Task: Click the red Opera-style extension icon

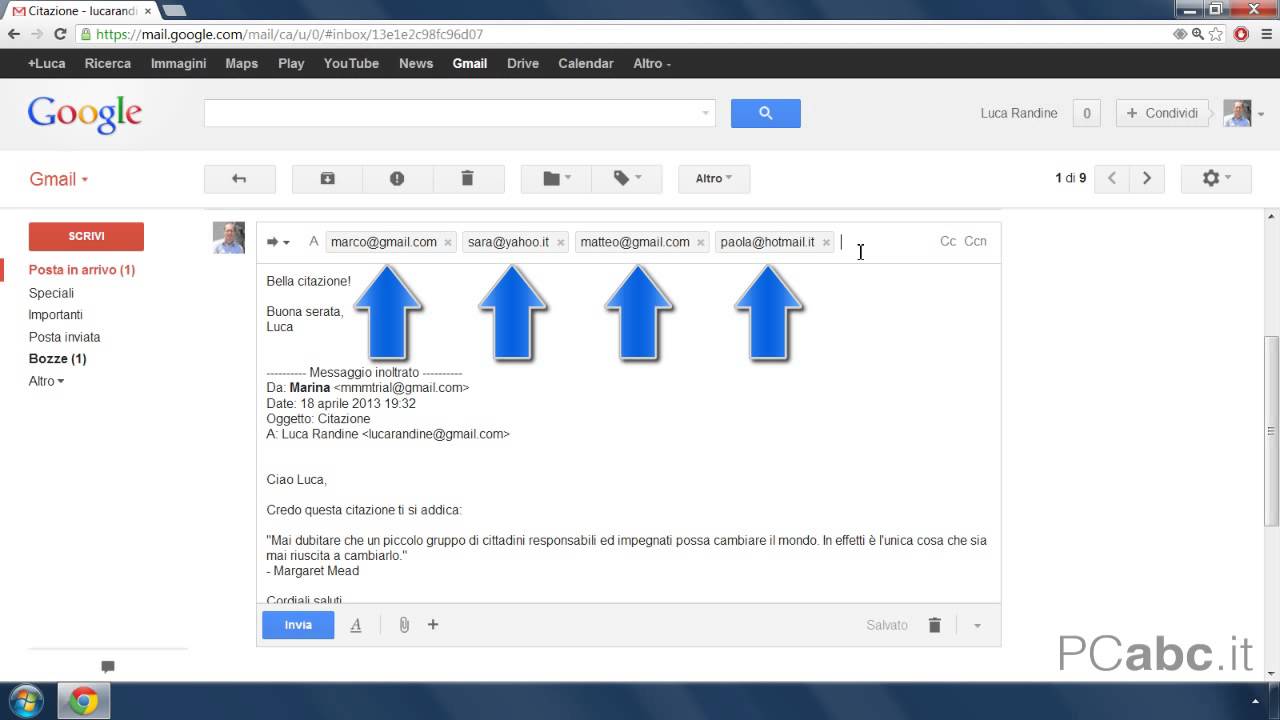Action: coord(1241,34)
